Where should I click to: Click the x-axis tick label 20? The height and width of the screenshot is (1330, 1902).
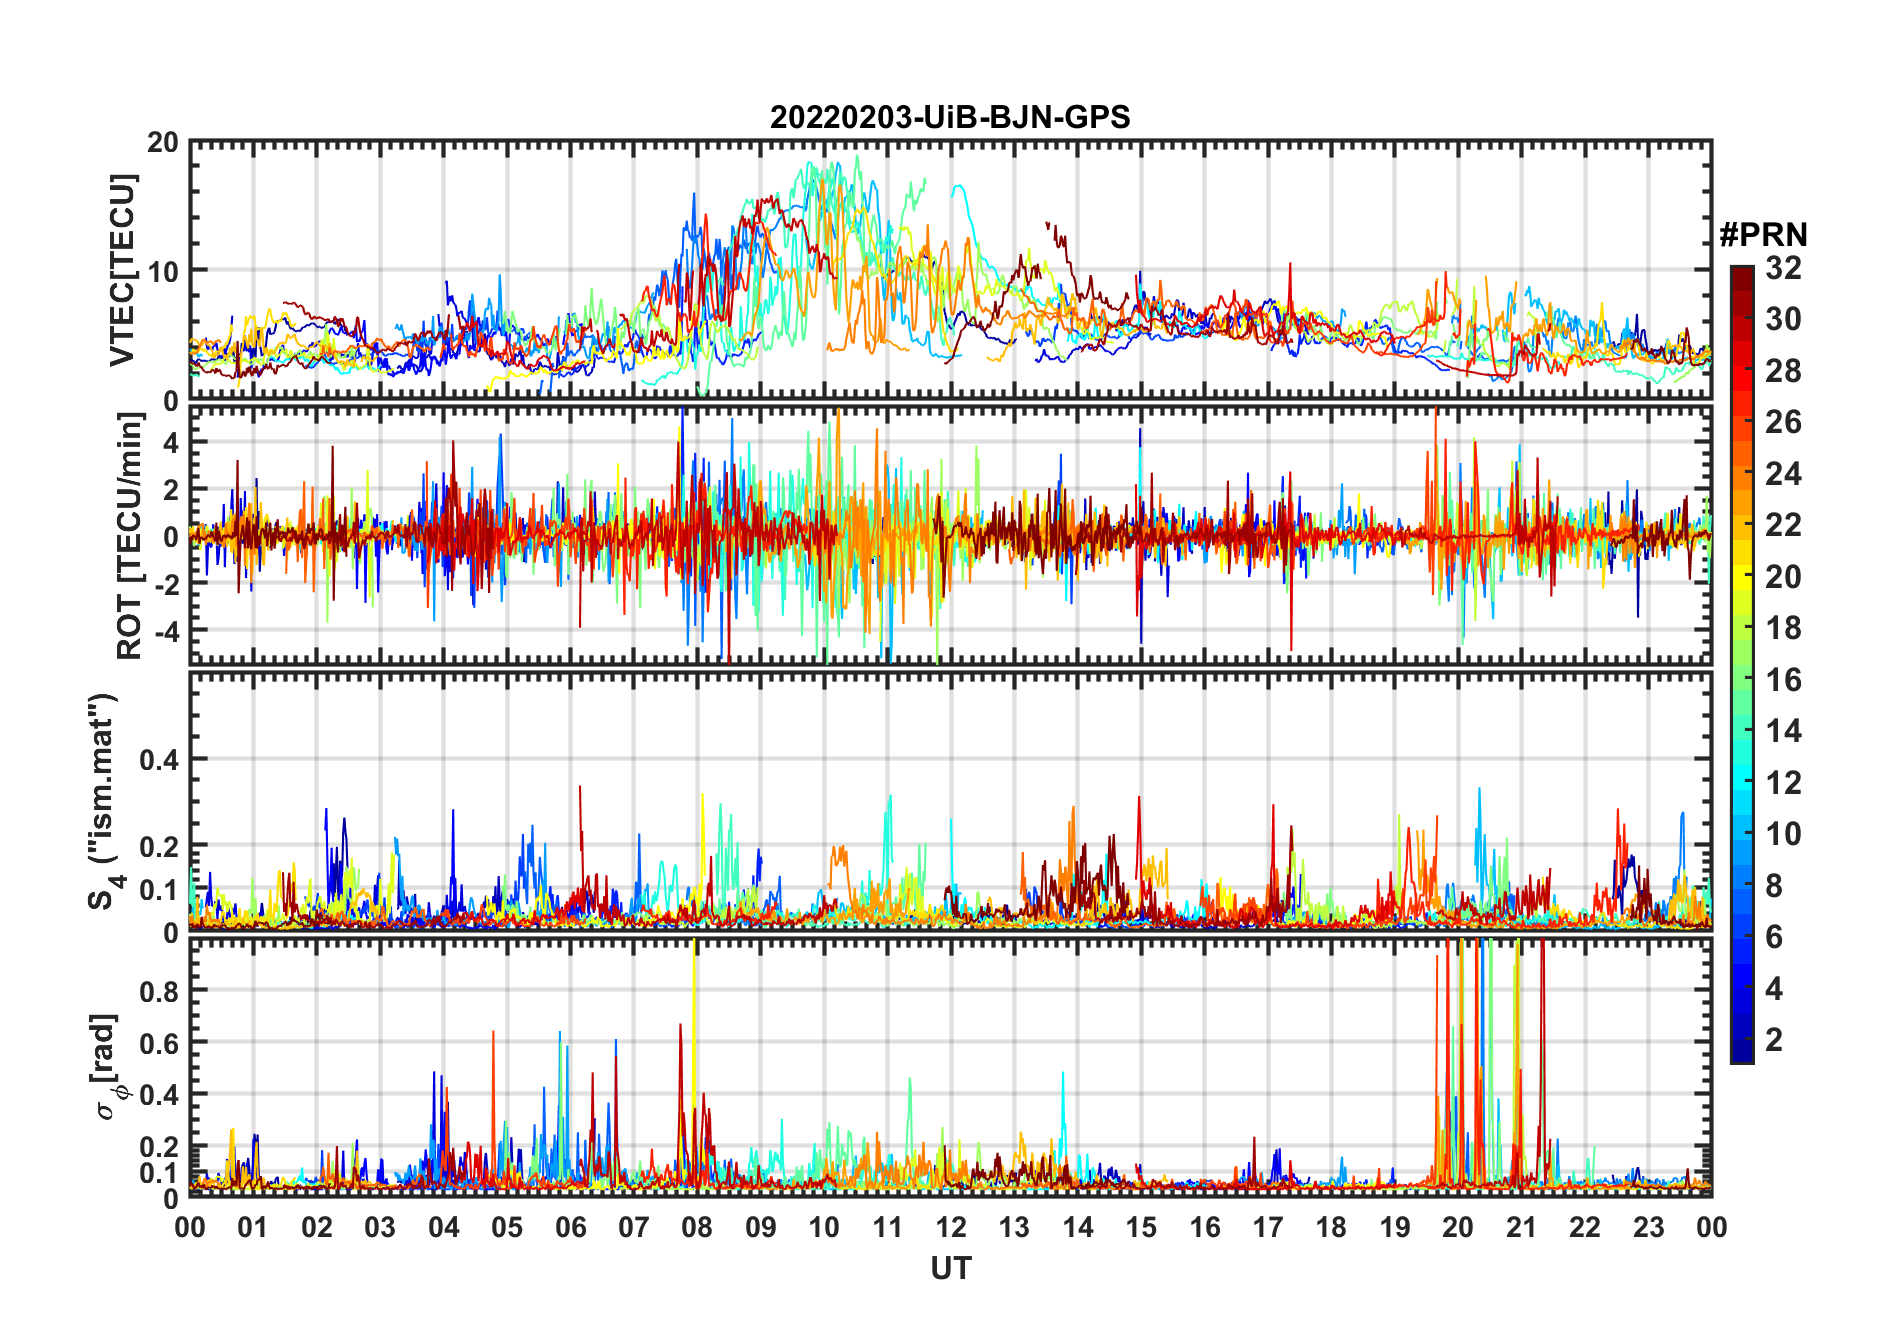tap(1458, 1227)
